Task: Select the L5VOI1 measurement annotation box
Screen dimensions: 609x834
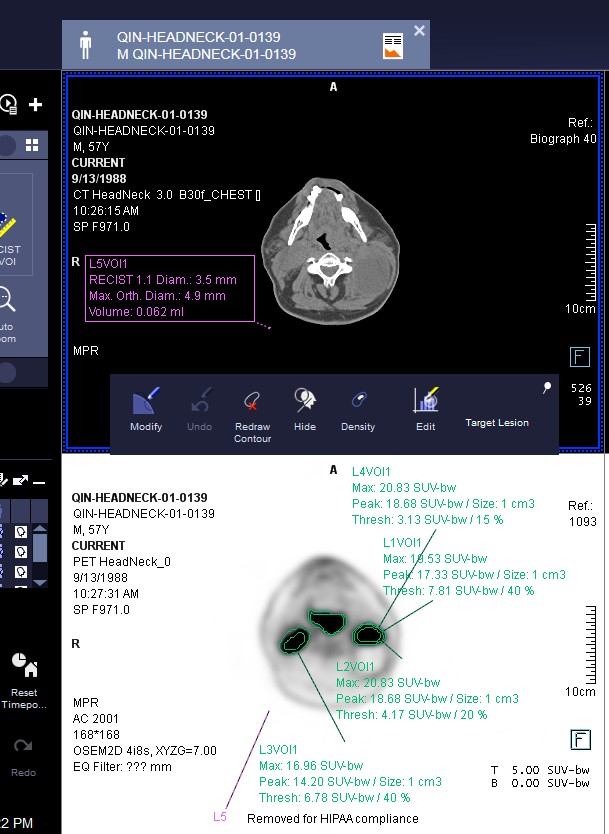Action: [170, 288]
